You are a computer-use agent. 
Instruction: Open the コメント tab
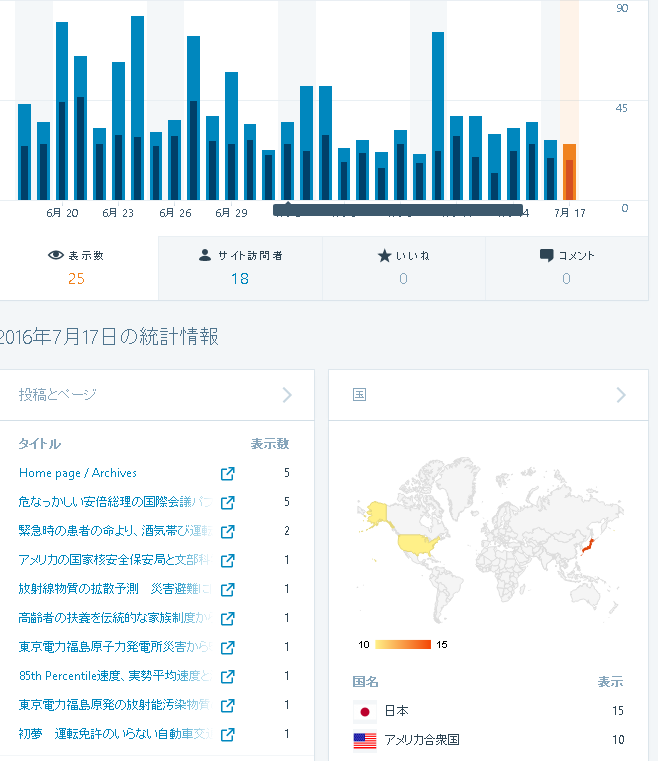[566, 267]
